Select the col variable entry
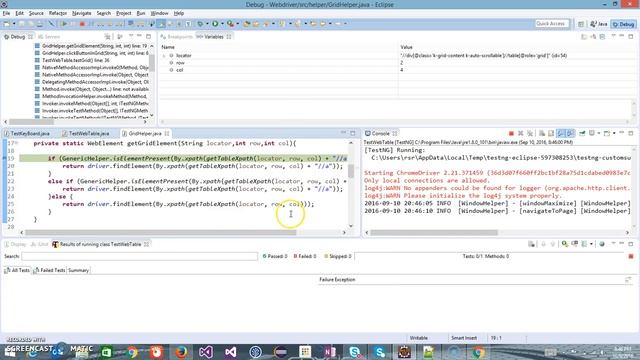 [x=179, y=70]
